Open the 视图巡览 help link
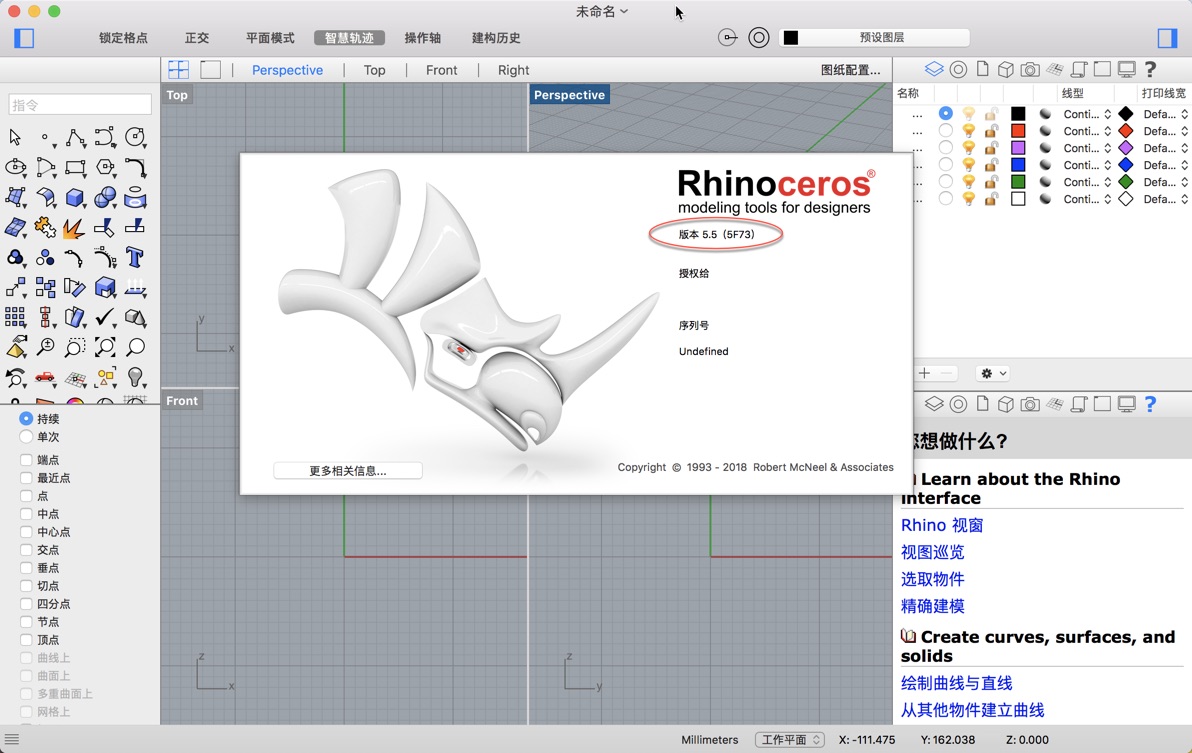Image resolution: width=1192 pixels, height=753 pixels. [x=932, y=552]
